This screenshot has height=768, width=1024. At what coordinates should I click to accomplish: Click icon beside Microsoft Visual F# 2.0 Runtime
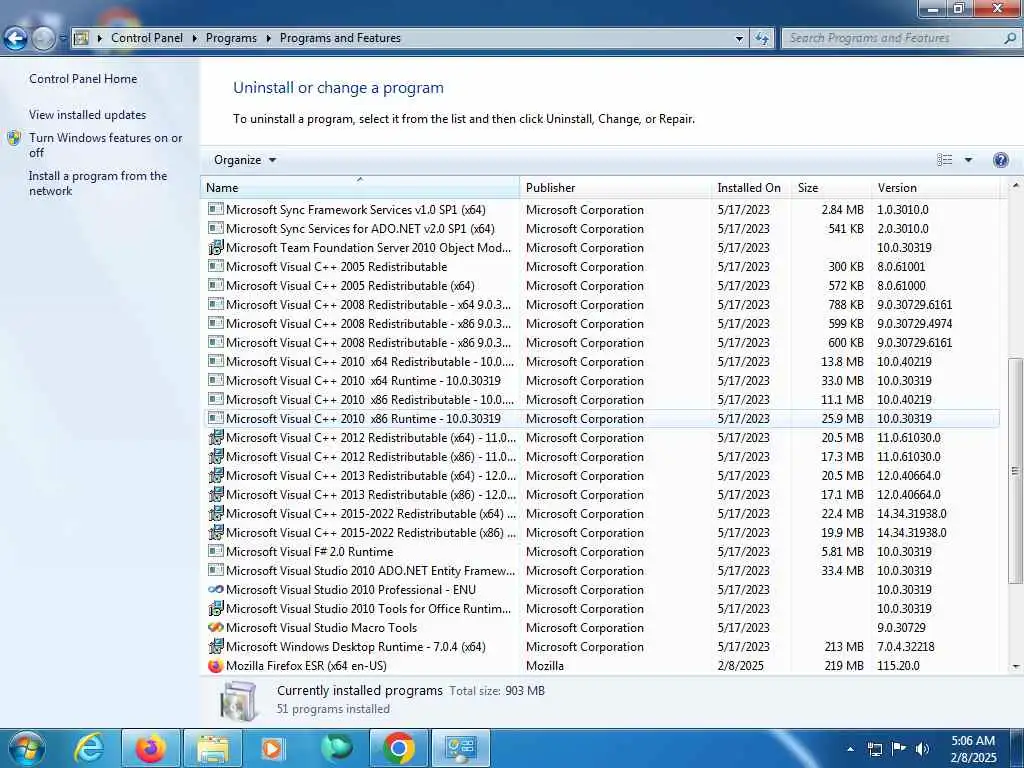[x=215, y=552]
